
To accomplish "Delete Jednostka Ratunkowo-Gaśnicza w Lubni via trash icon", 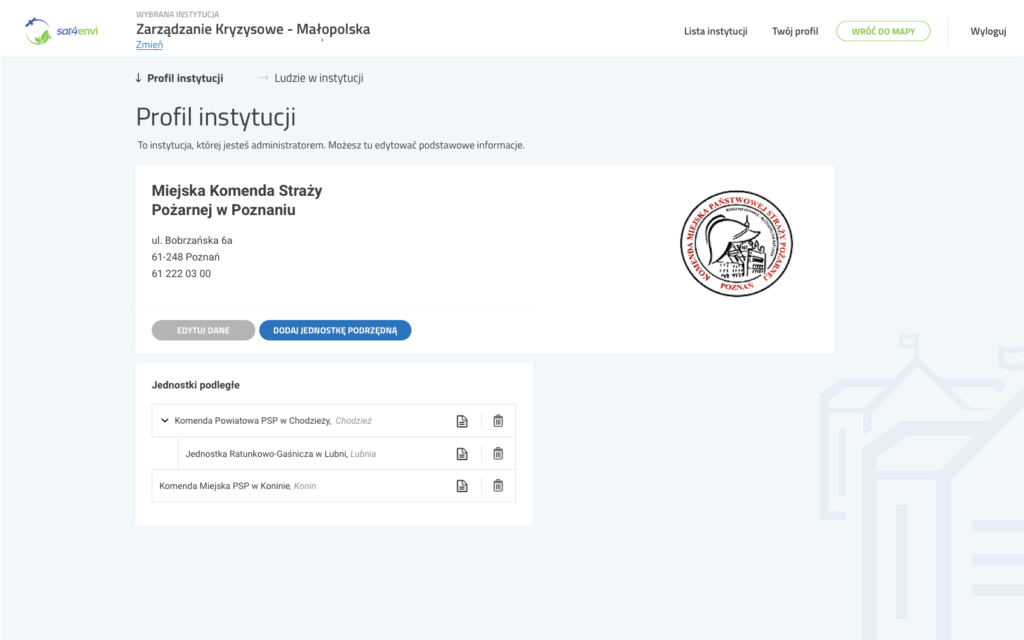I will (x=497, y=453).
